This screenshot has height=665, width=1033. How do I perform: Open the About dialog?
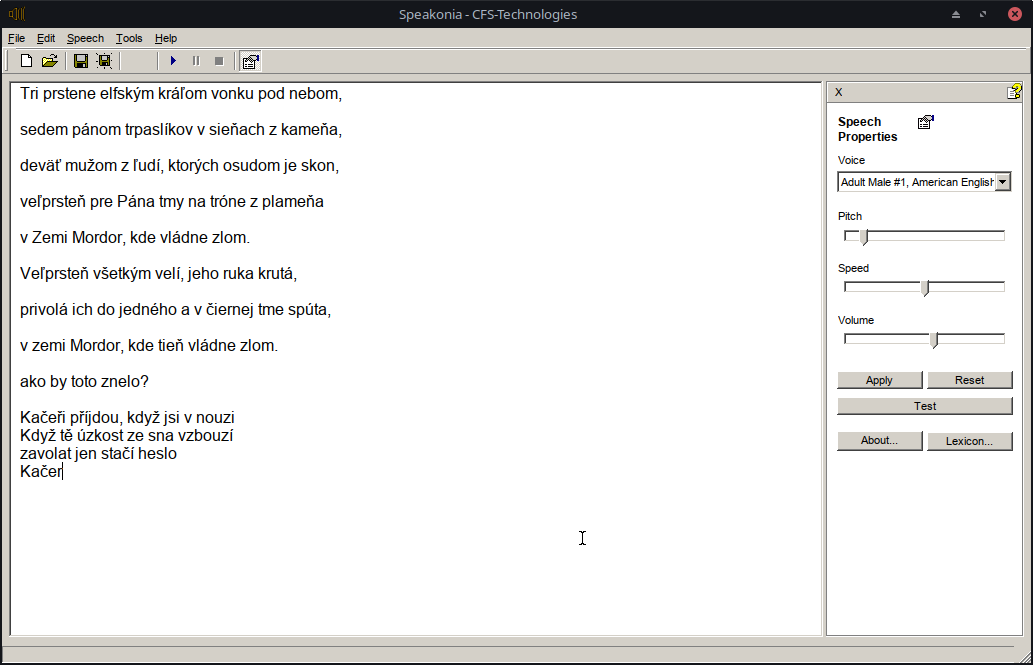point(879,441)
